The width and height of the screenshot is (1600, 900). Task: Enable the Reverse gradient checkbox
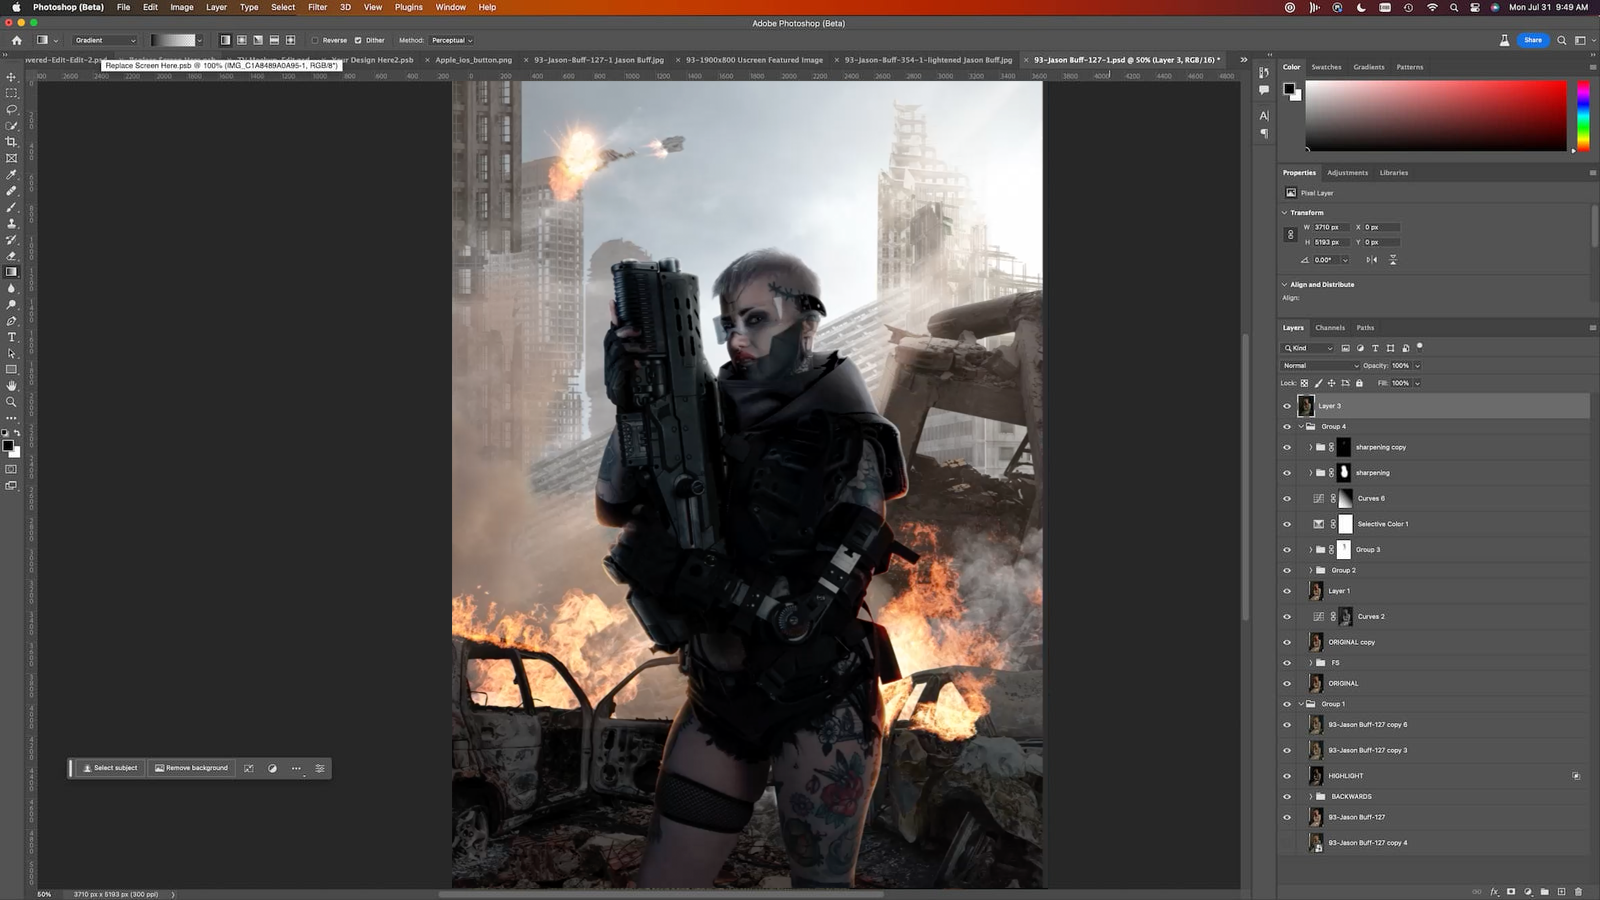click(x=315, y=41)
